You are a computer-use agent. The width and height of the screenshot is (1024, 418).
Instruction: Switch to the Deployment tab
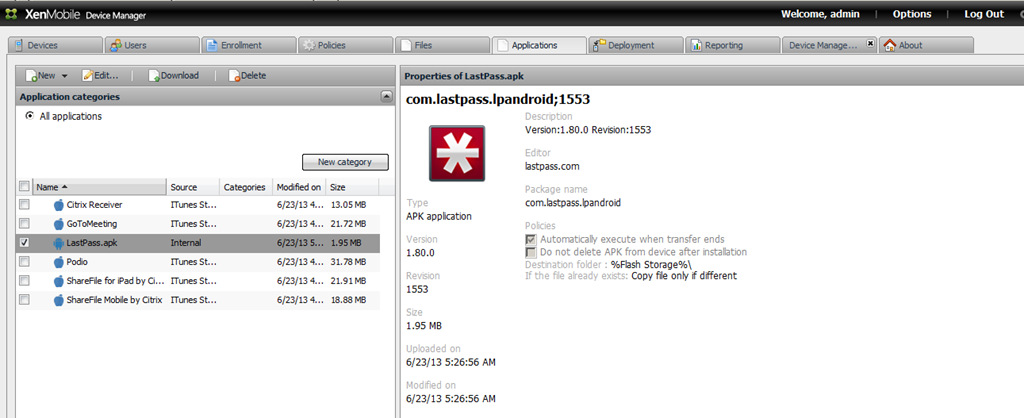click(x=630, y=45)
